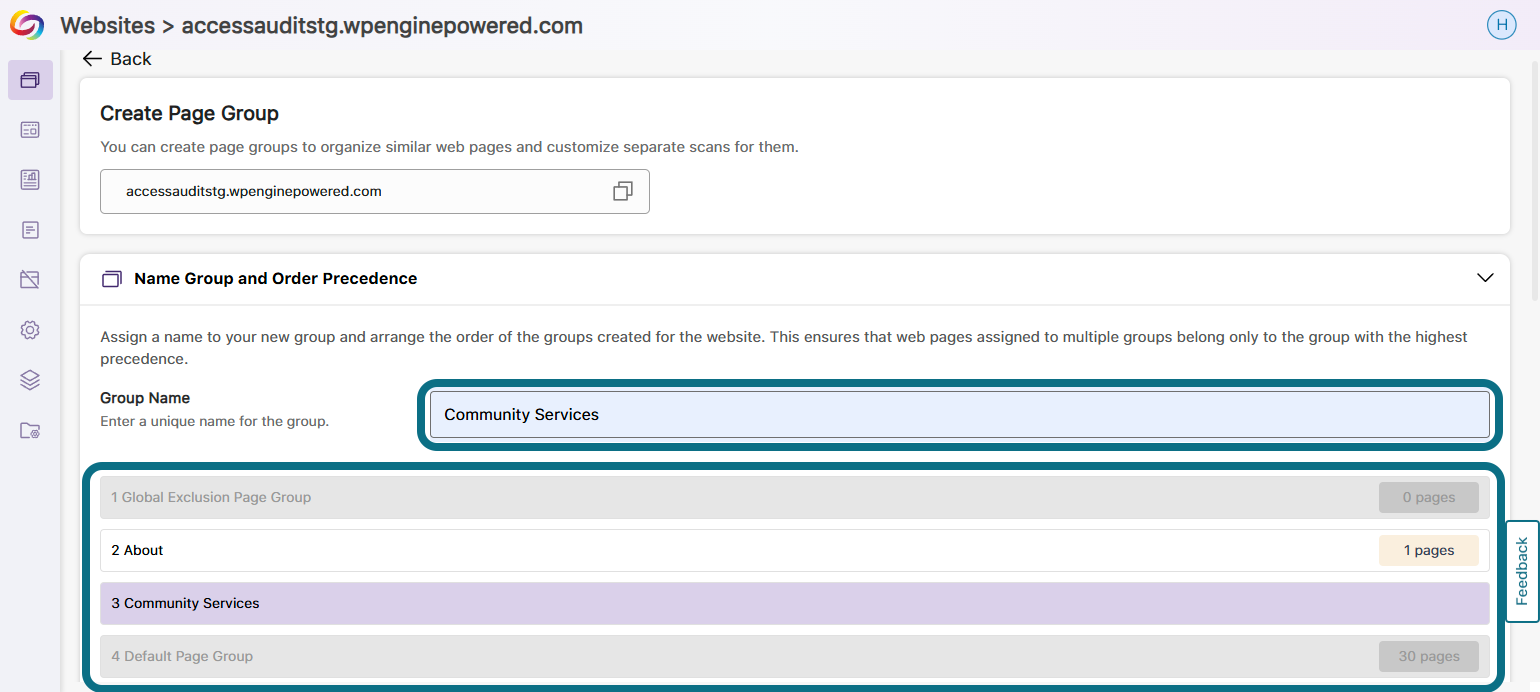Open the stacked layers sidebar icon

coord(30,380)
